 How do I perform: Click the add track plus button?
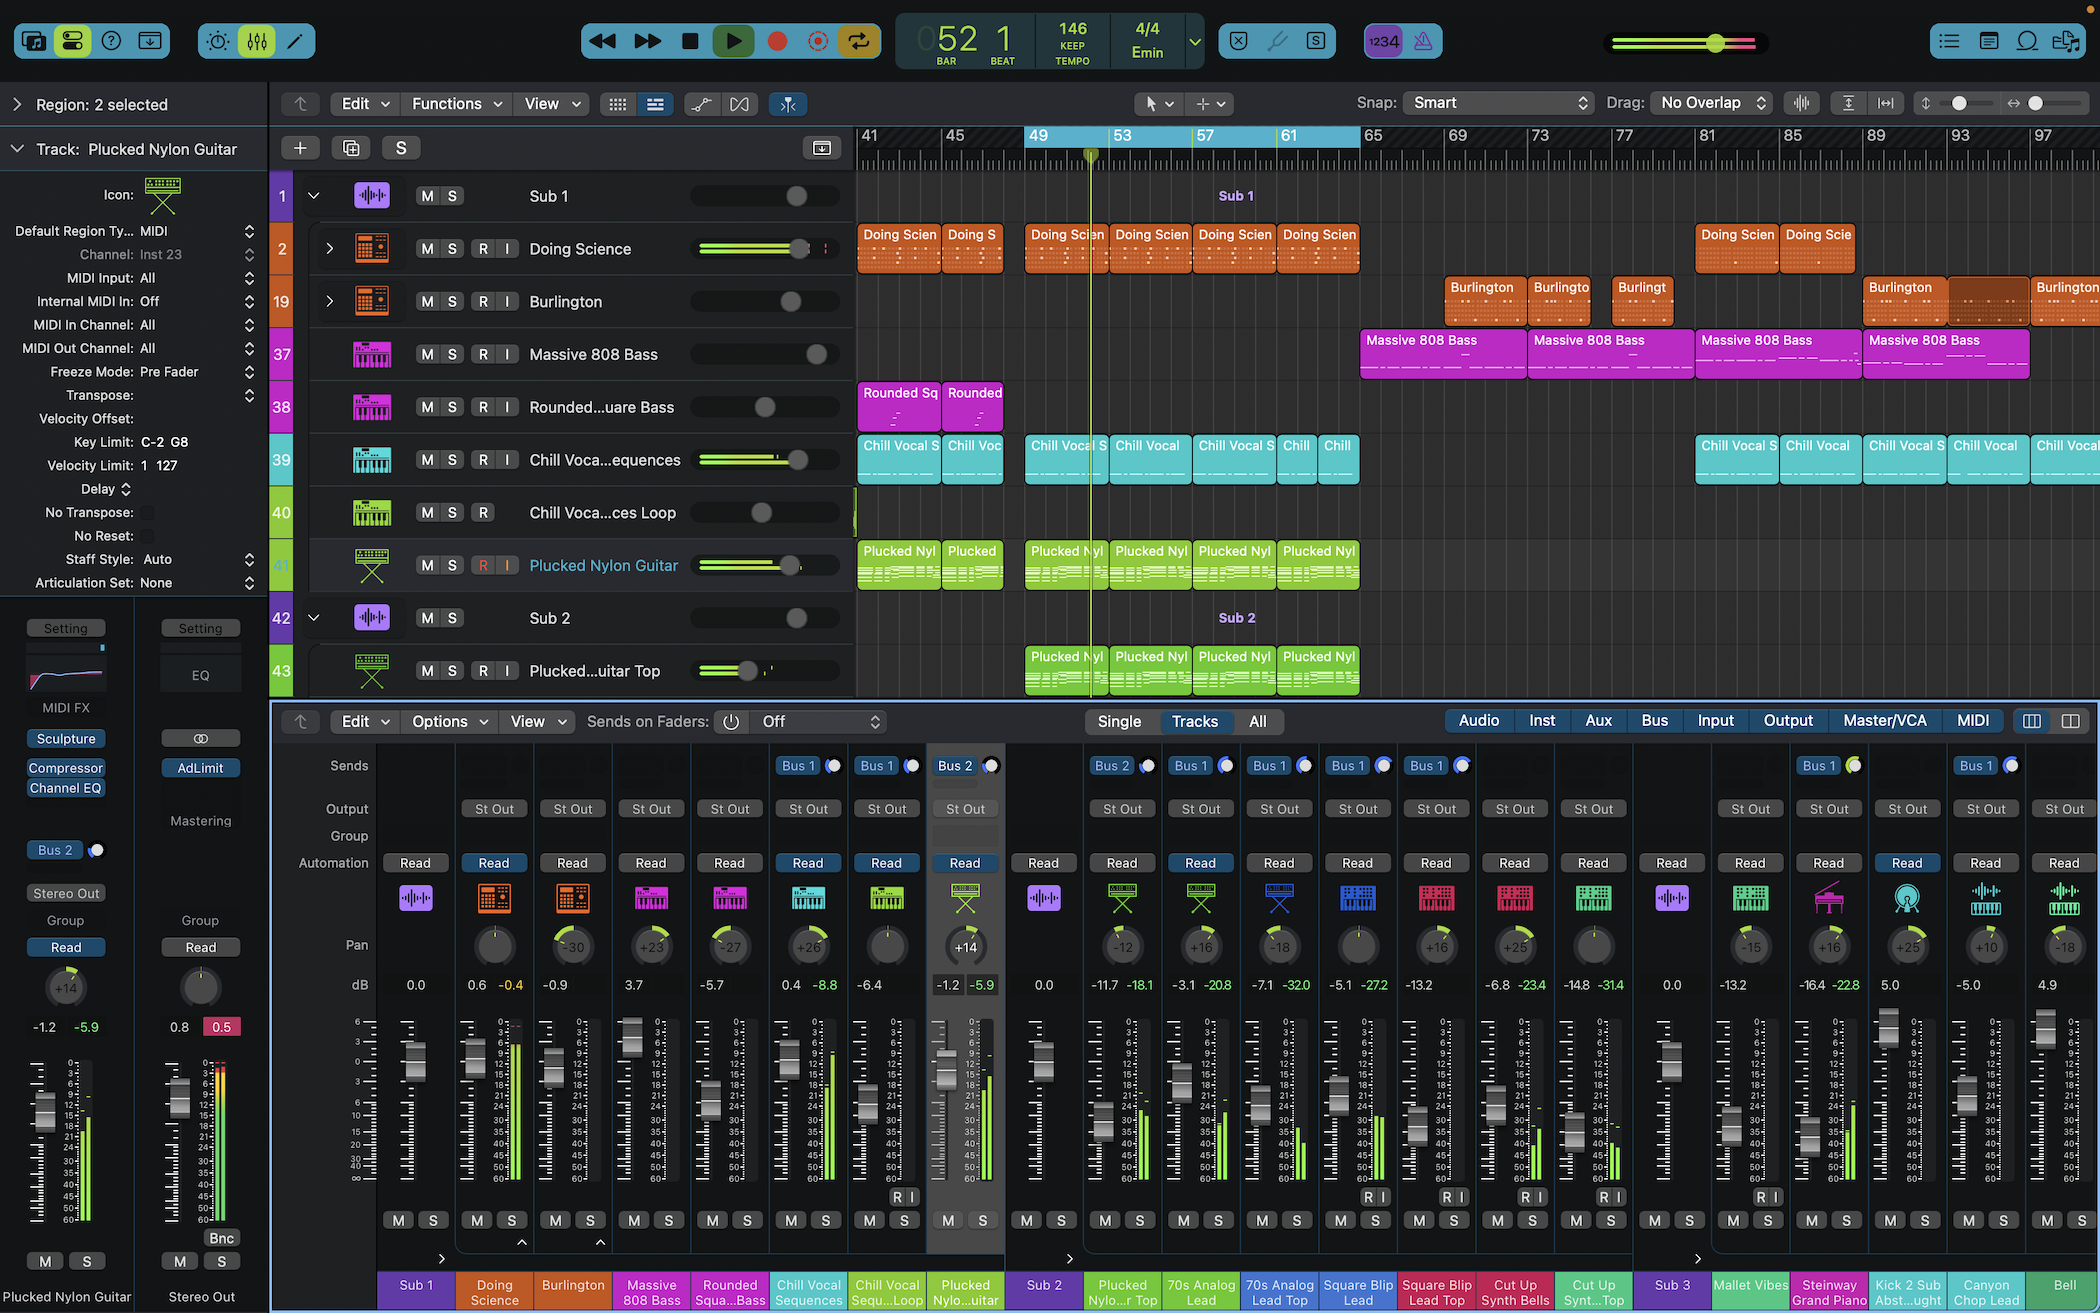tap(300, 148)
